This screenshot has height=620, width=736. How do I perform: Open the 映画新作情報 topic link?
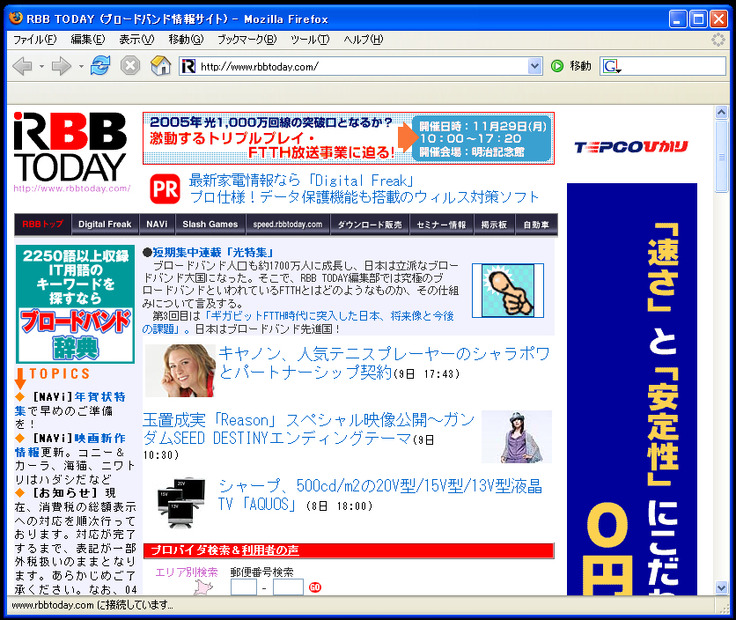click(70, 445)
